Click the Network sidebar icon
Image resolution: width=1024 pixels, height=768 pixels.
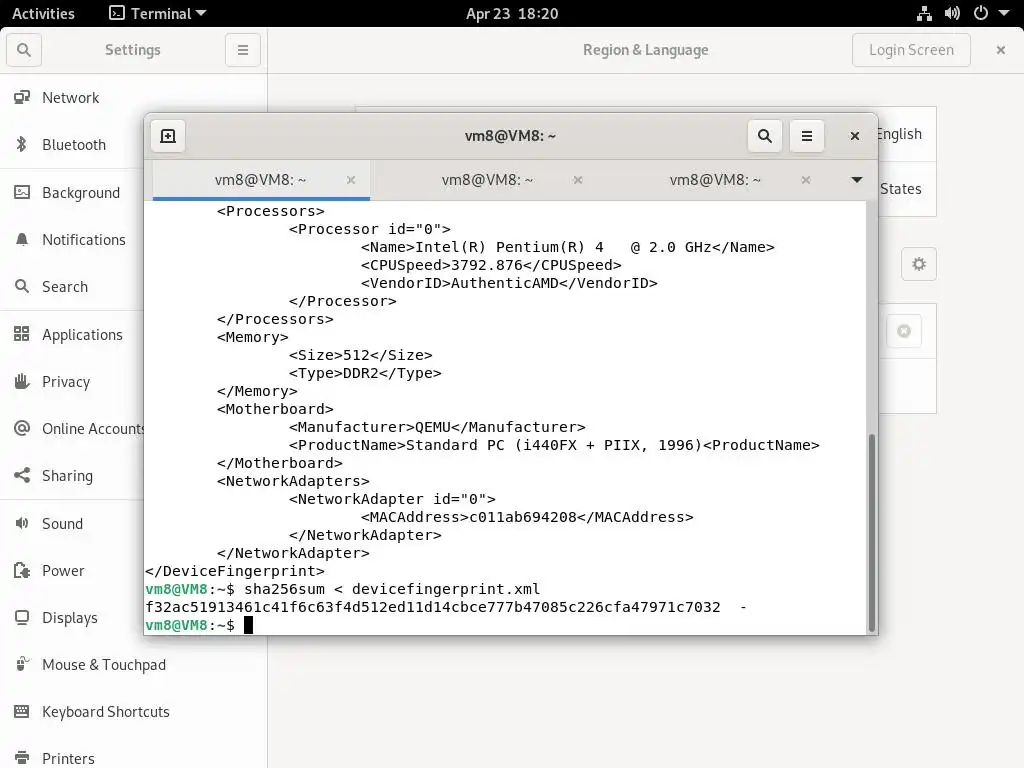coord(22,97)
